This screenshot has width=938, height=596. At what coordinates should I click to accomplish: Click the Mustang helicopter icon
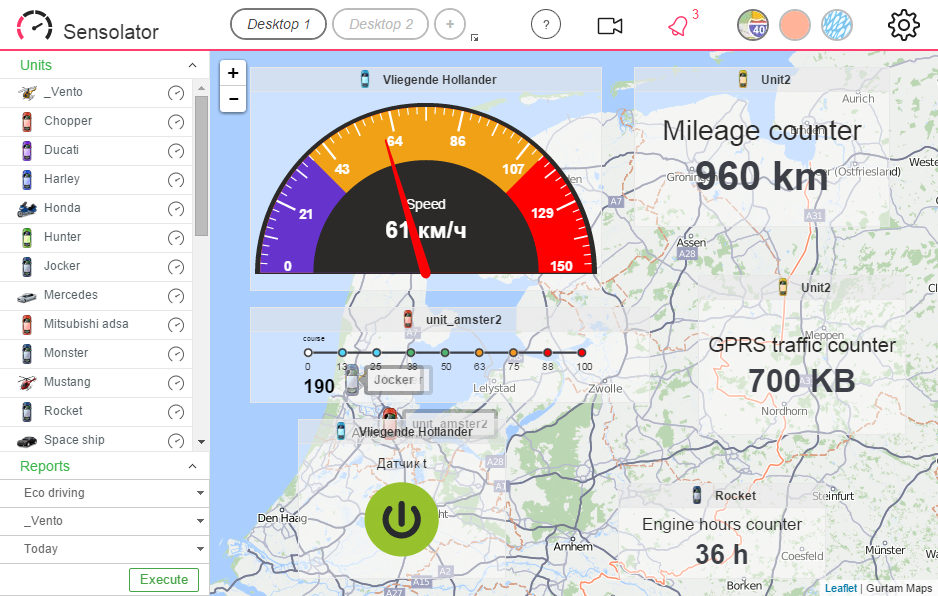point(27,382)
